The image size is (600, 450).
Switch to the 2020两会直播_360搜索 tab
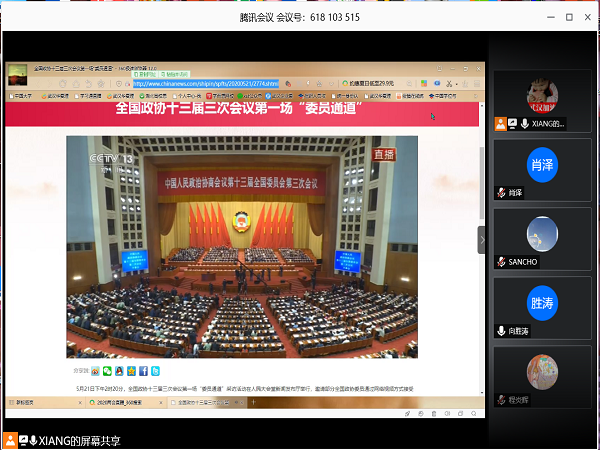(x=126, y=403)
